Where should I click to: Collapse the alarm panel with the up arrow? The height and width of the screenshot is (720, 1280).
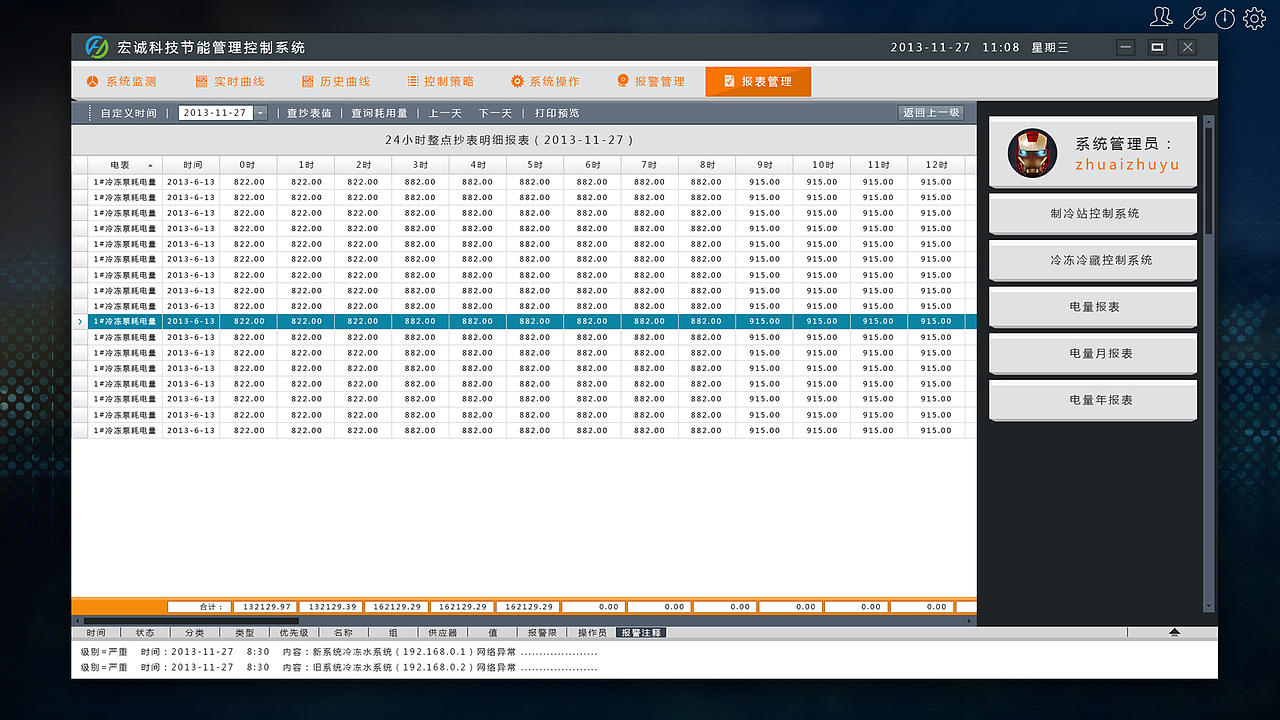click(1175, 632)
